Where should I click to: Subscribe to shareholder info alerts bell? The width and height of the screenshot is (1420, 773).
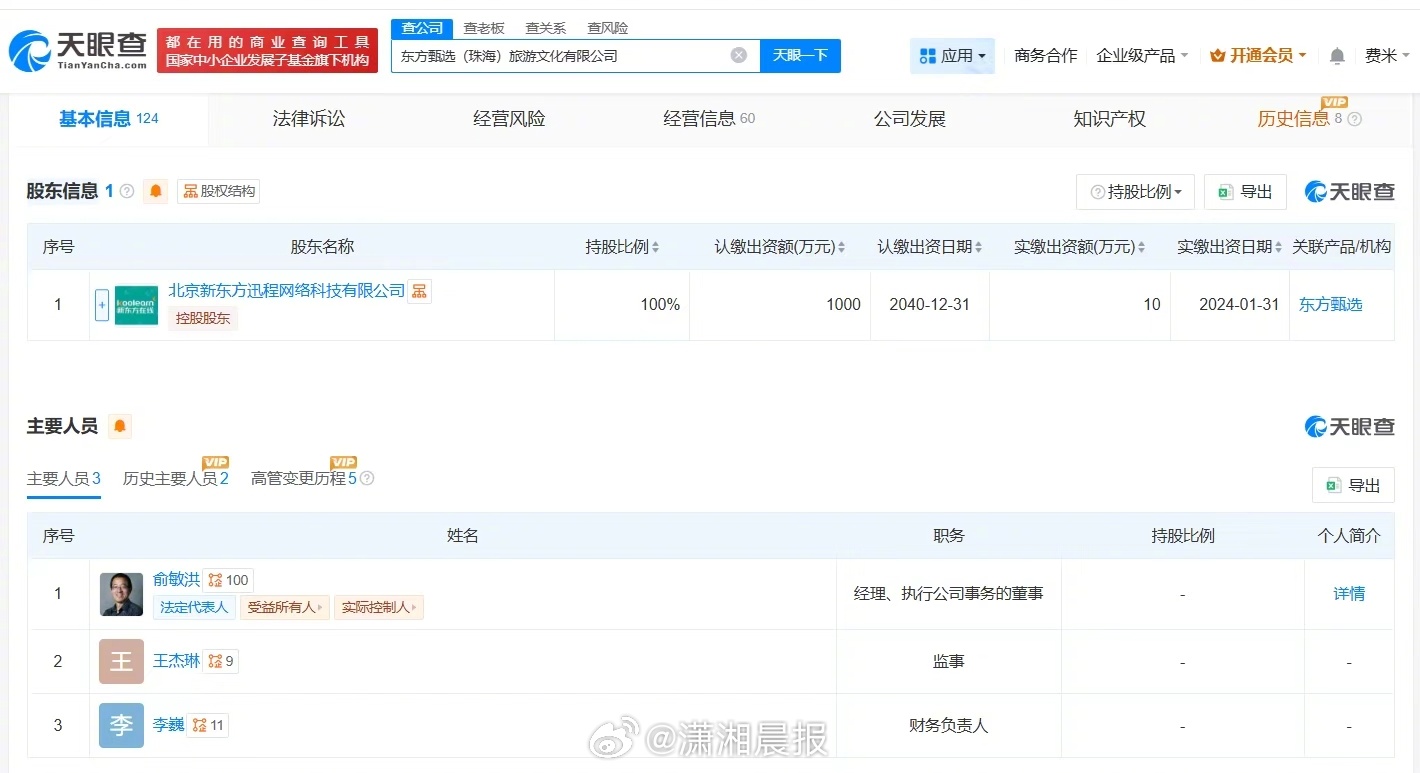(x=156, y=191)
